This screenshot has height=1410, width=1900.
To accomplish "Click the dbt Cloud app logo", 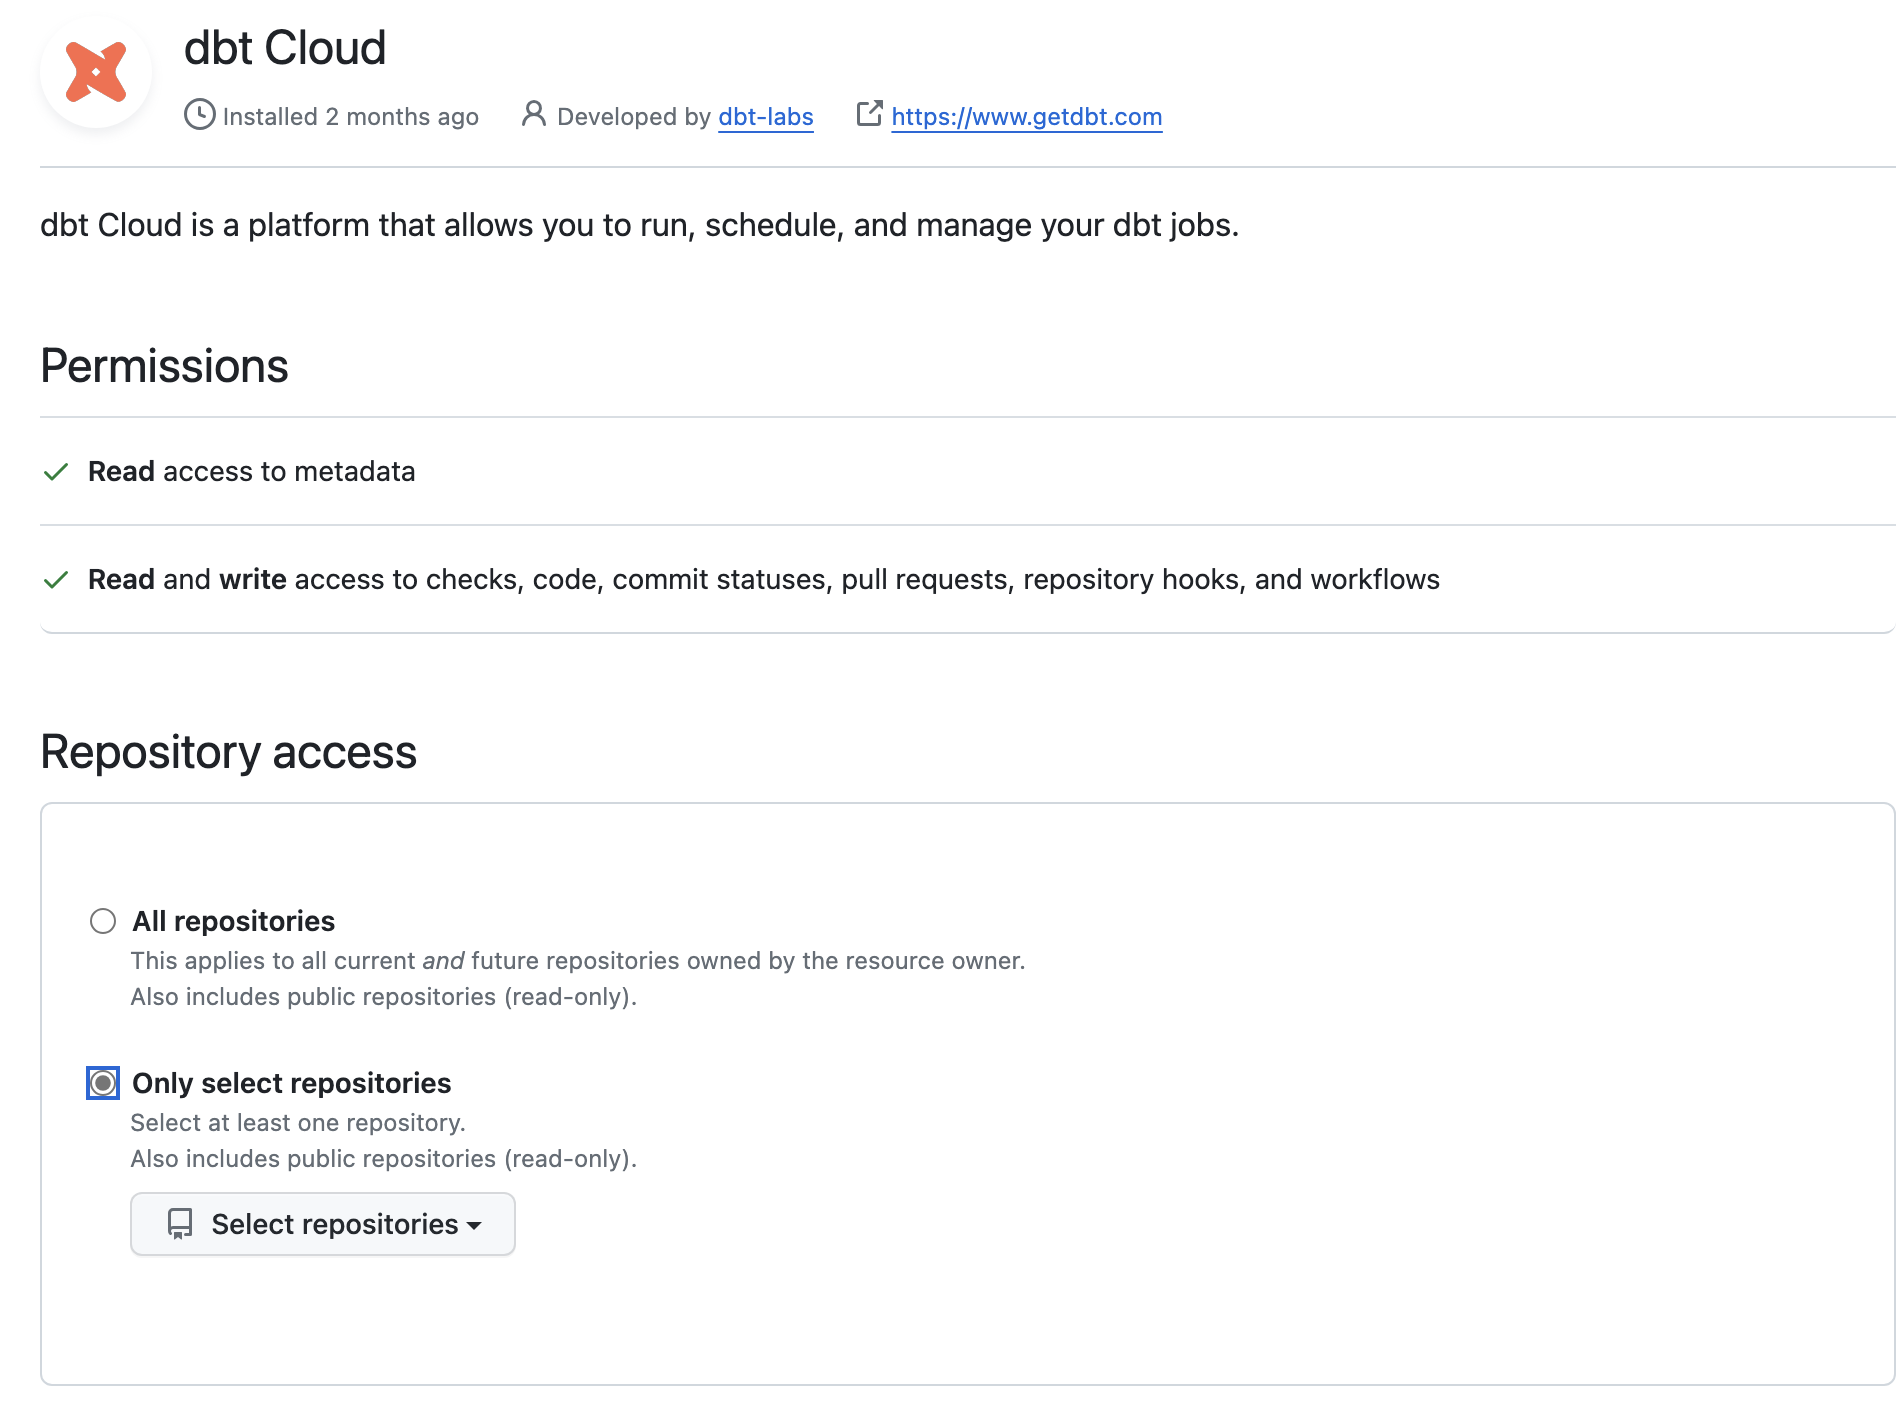I will pos(96,72).
